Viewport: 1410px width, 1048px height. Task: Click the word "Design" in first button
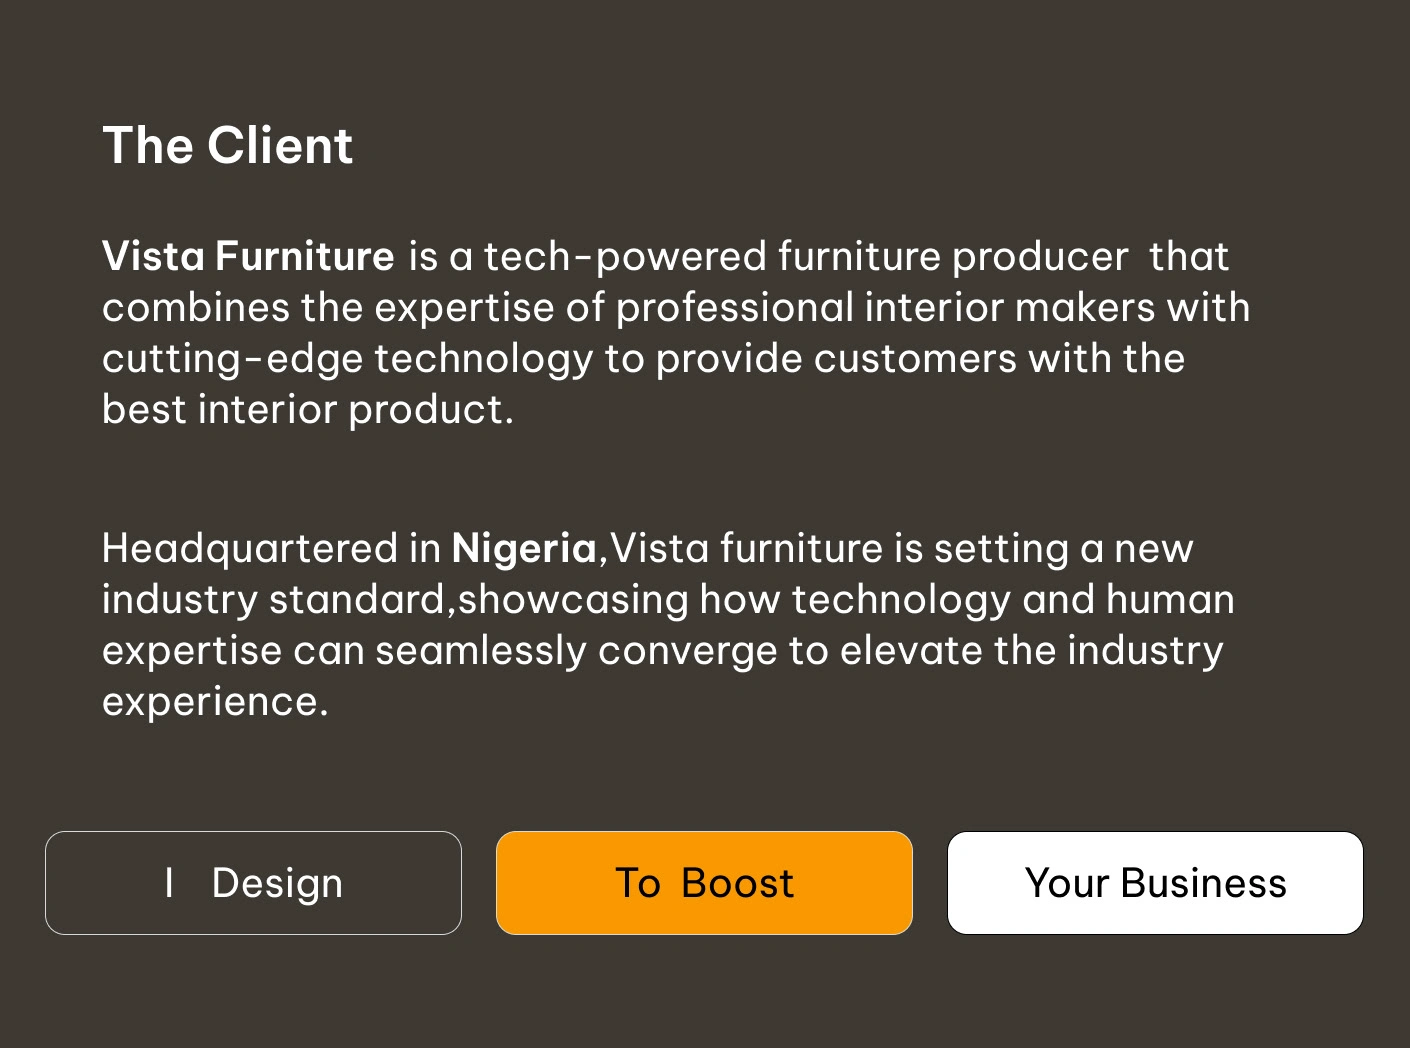pyautogui.click(x=277, y=884)
